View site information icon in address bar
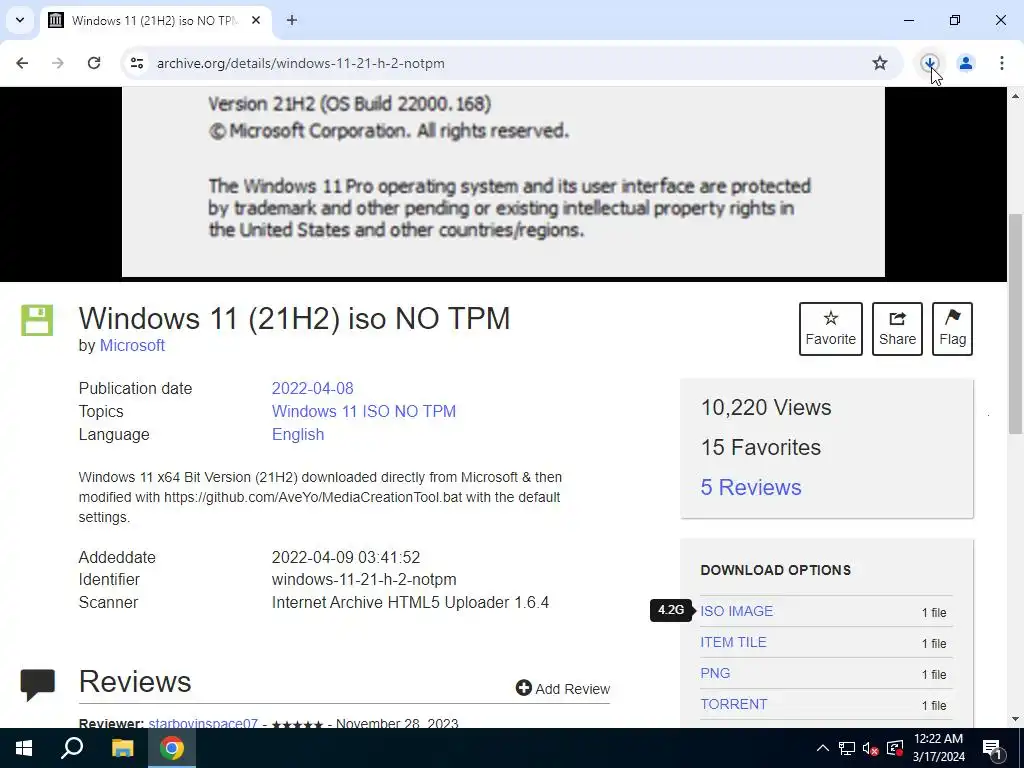Viewport: 1024px width, 768px height. coord(136,63)
